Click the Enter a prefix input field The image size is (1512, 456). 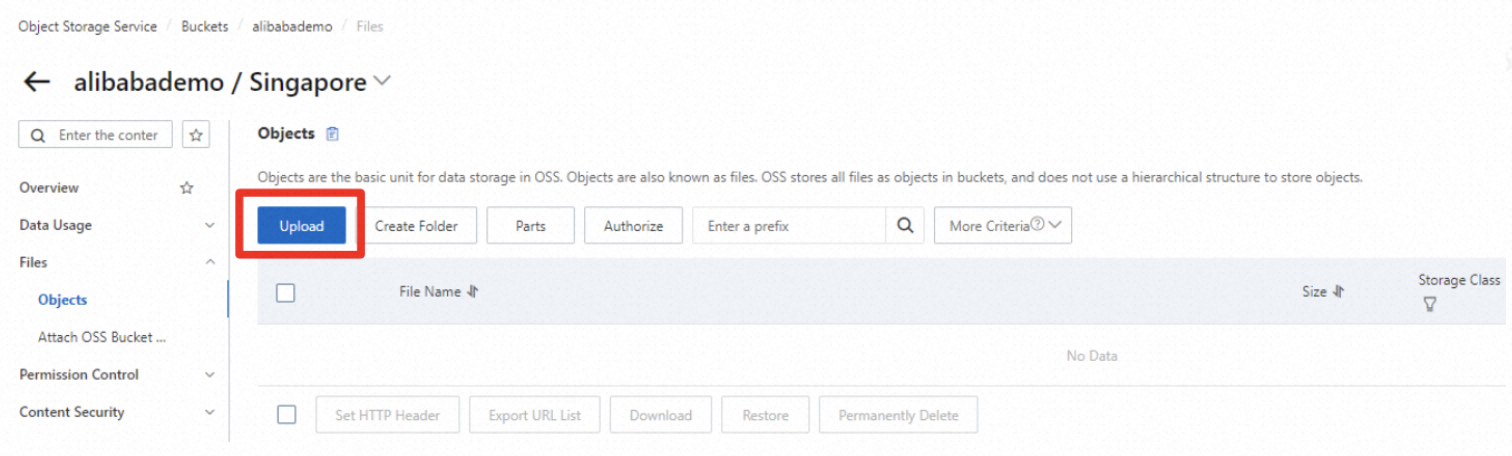[788, 226]
